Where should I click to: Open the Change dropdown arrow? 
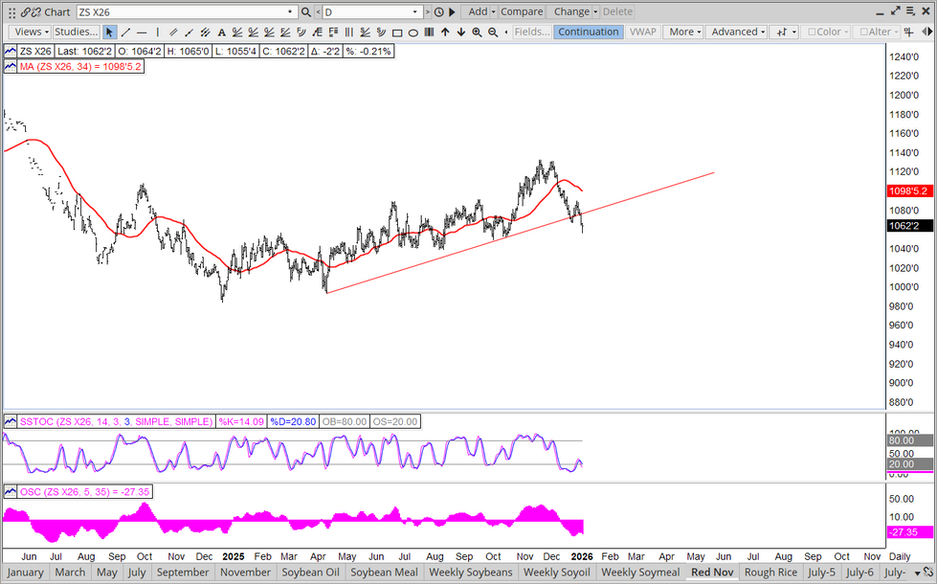595,12
